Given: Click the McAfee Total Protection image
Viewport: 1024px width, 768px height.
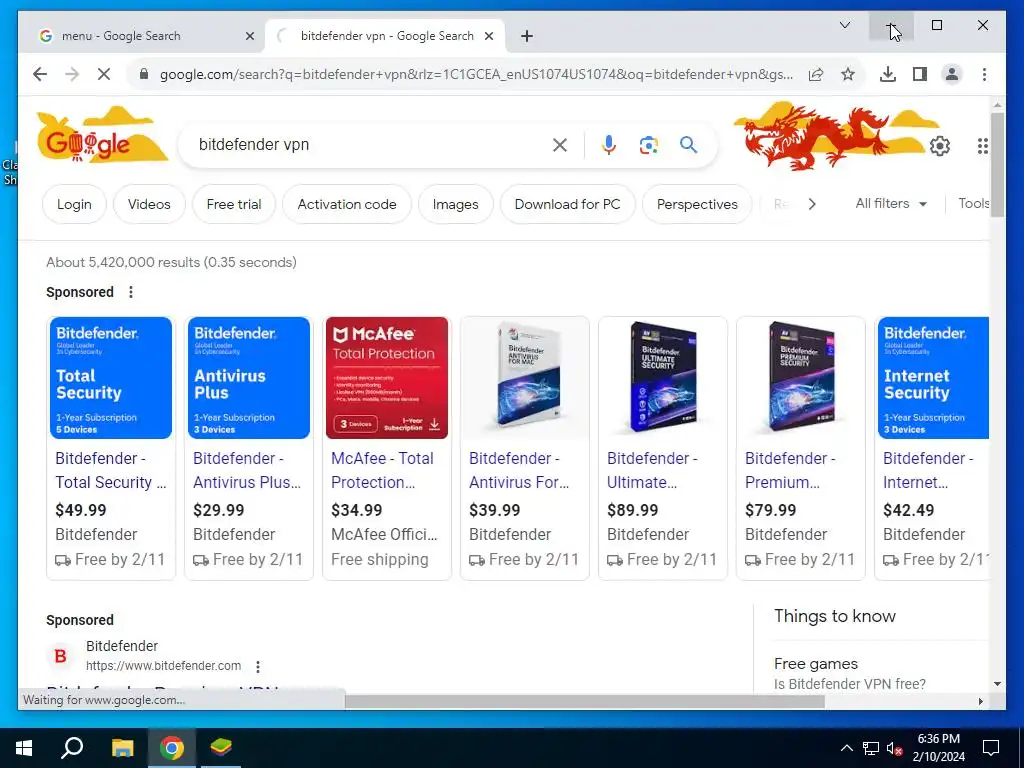Looking at the screenshot, I should point(387,378).
